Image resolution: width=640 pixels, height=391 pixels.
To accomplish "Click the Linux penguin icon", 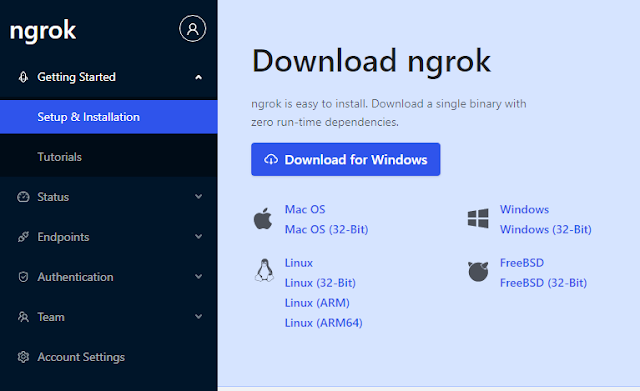I will (264, 270).
